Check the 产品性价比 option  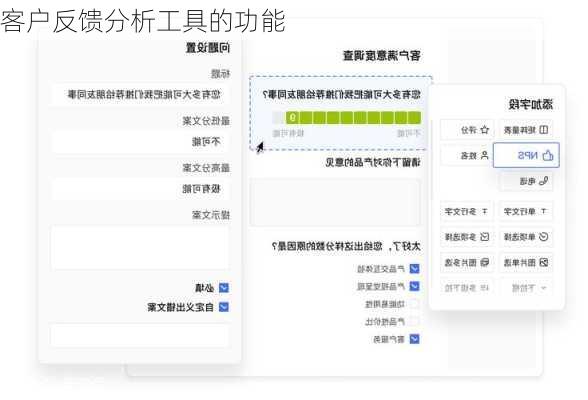coord(414,322)
